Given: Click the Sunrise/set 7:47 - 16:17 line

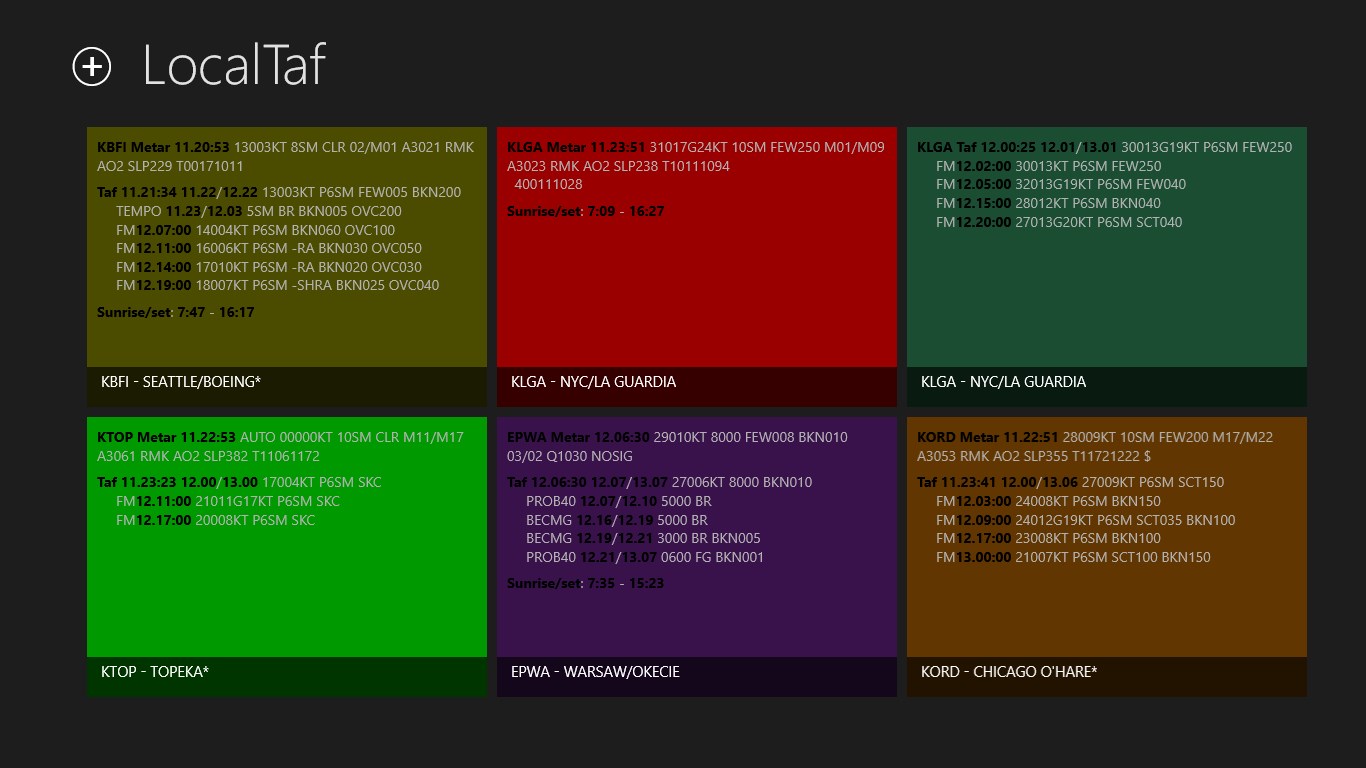Looking at the screenshot, I should pyautogui.click(x=176, y=312).
